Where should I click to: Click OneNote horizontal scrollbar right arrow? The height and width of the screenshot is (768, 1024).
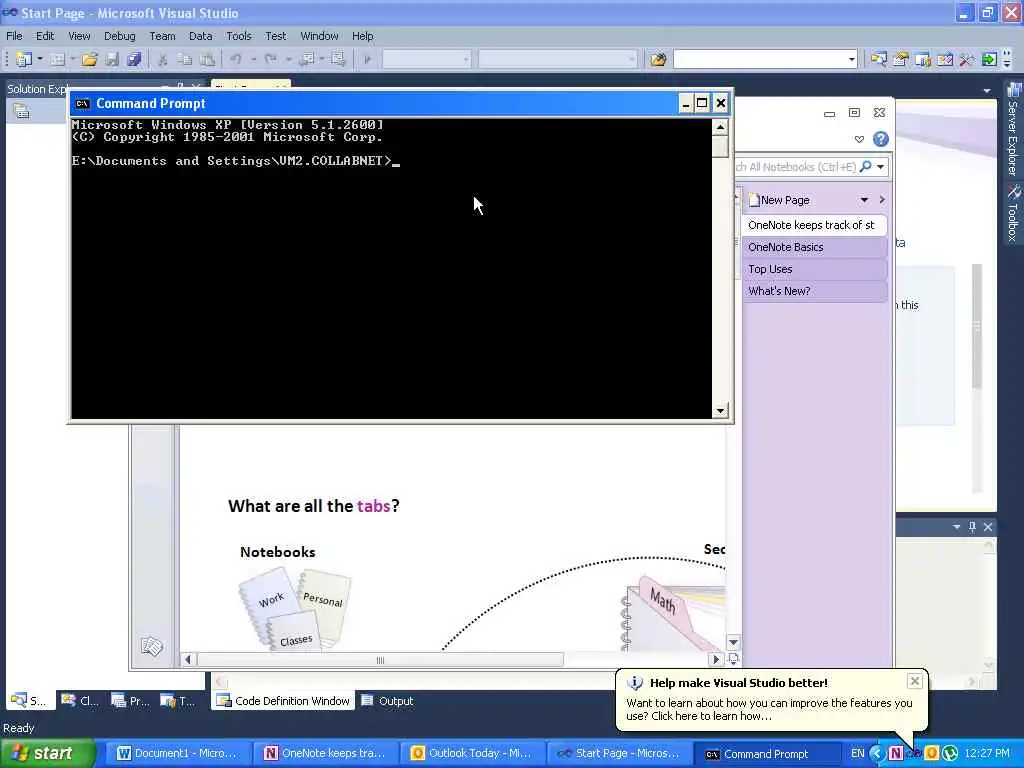(716, 660)
